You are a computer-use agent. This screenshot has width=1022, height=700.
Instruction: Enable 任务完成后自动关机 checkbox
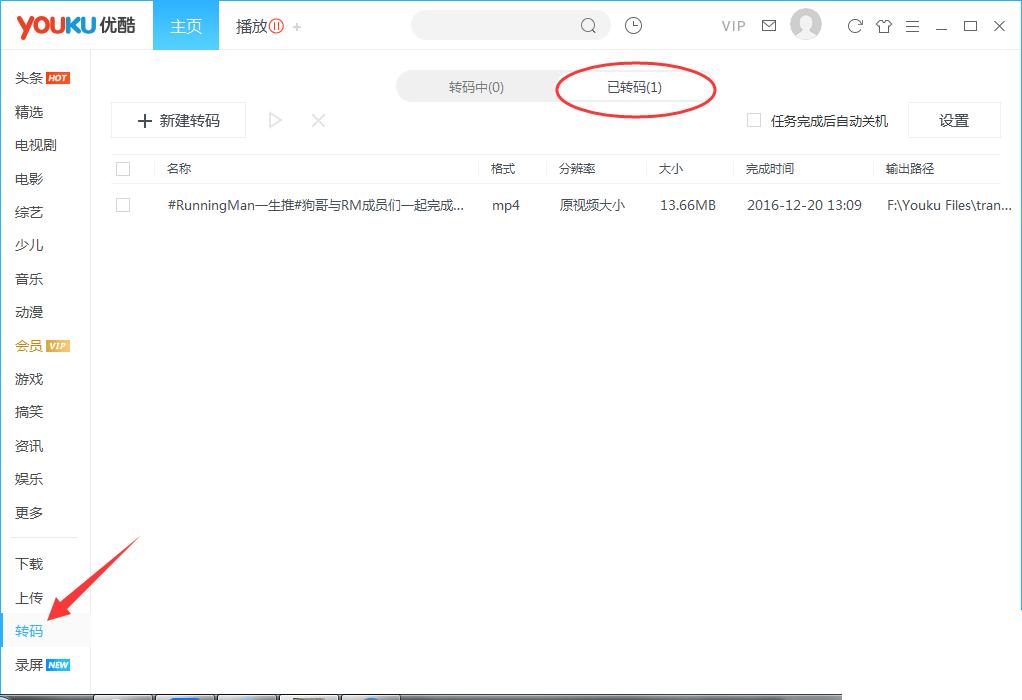click(x=753, y=120)
